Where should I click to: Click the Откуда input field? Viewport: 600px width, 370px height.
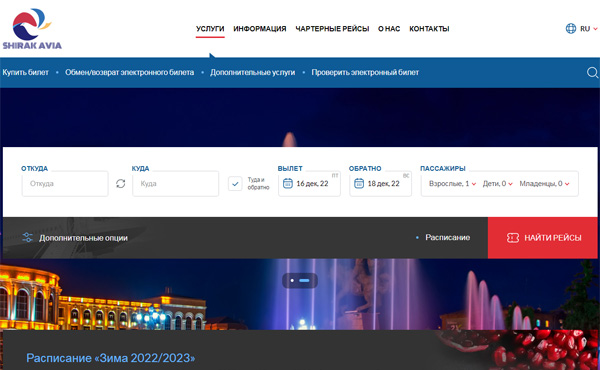tap(65, 184)
